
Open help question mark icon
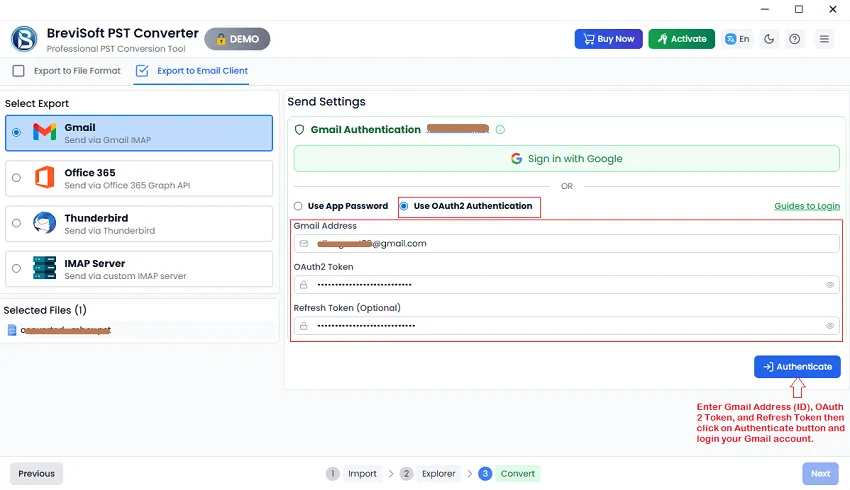794,39
